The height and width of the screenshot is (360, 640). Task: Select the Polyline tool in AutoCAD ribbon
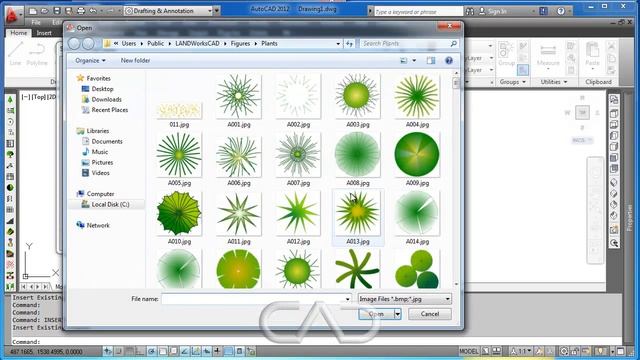37,54
